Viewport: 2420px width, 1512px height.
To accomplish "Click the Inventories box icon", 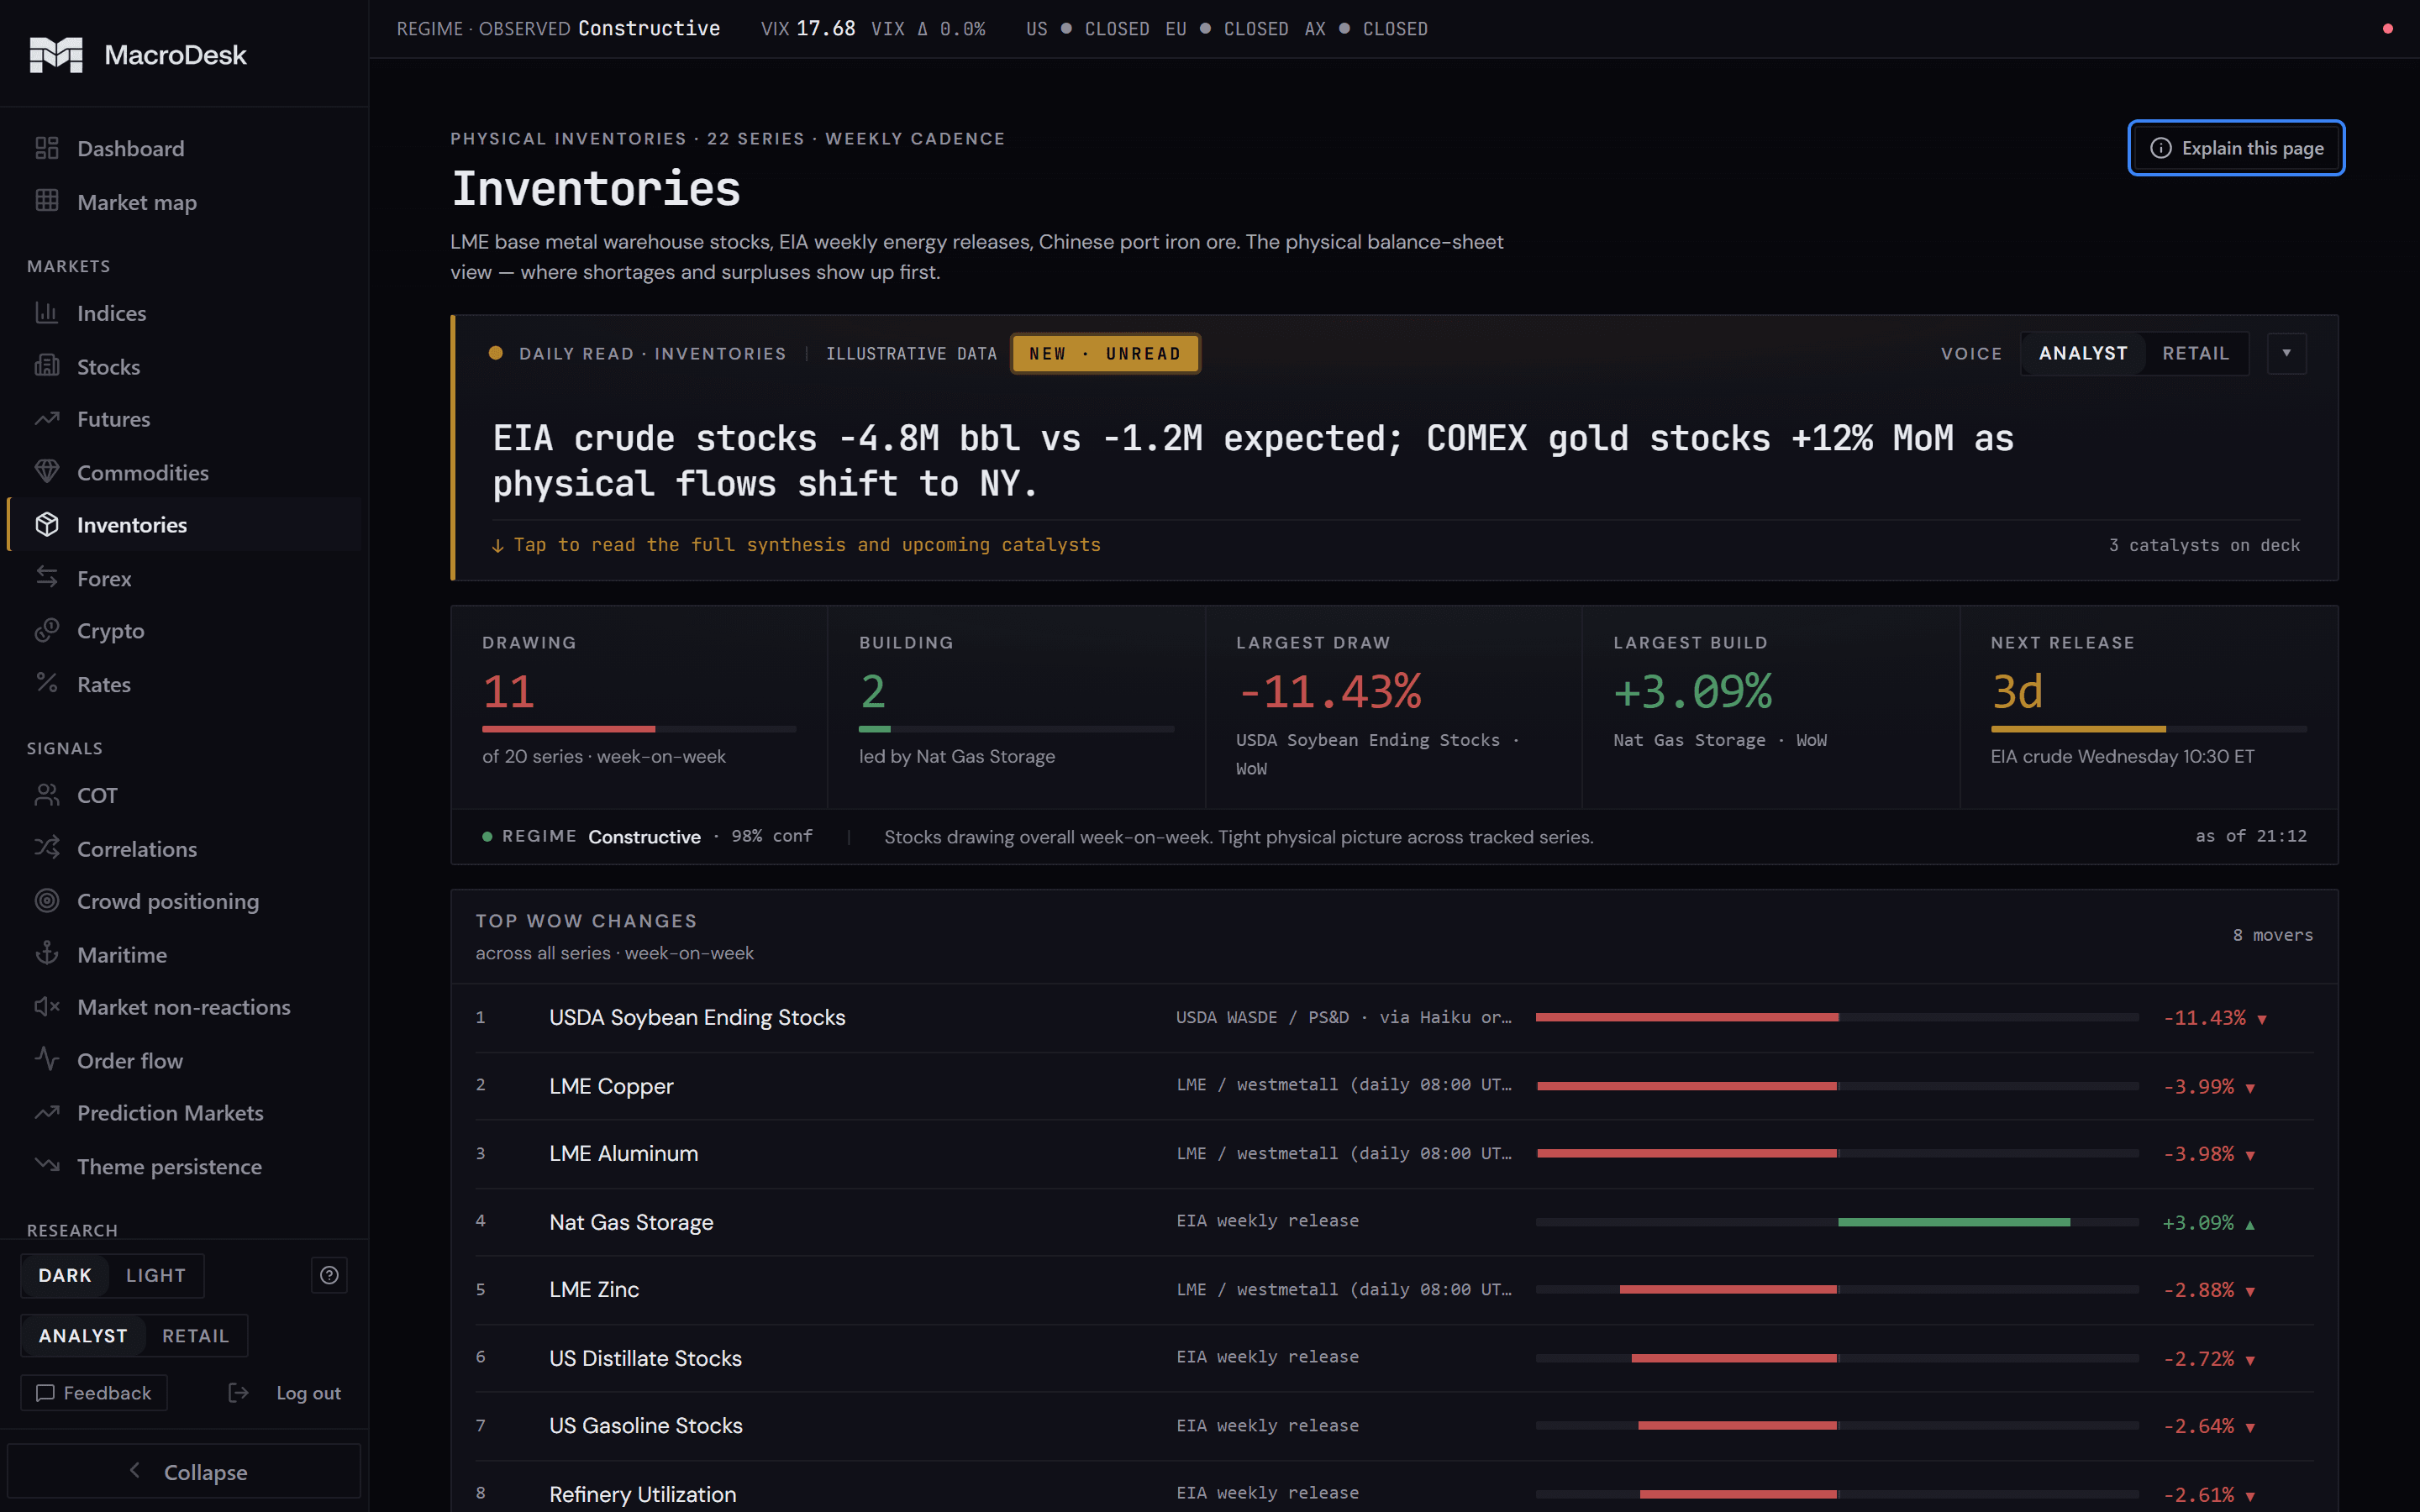I will click(47, 524).
